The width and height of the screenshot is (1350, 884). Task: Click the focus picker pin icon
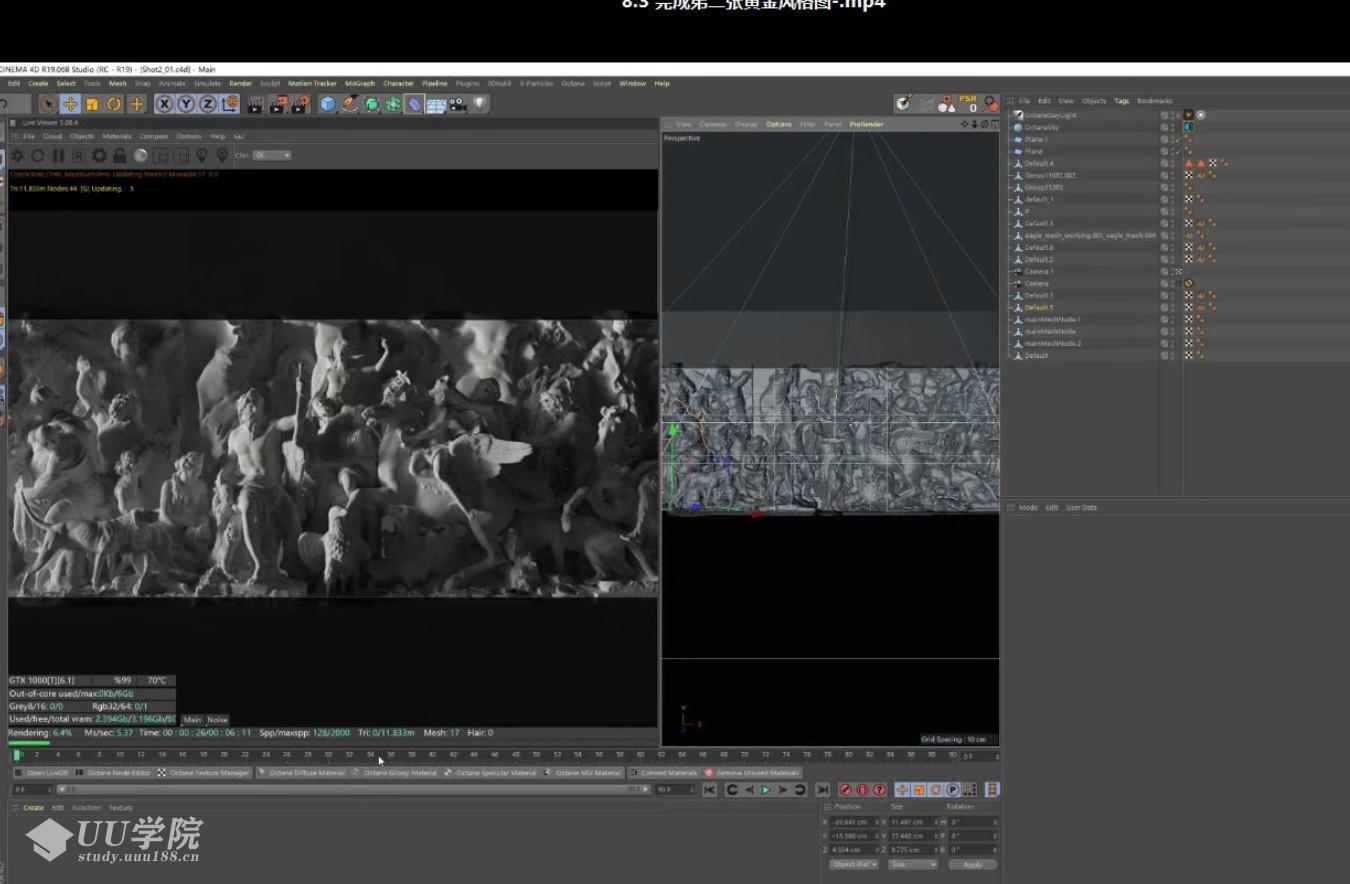click(x=202, y=156)
